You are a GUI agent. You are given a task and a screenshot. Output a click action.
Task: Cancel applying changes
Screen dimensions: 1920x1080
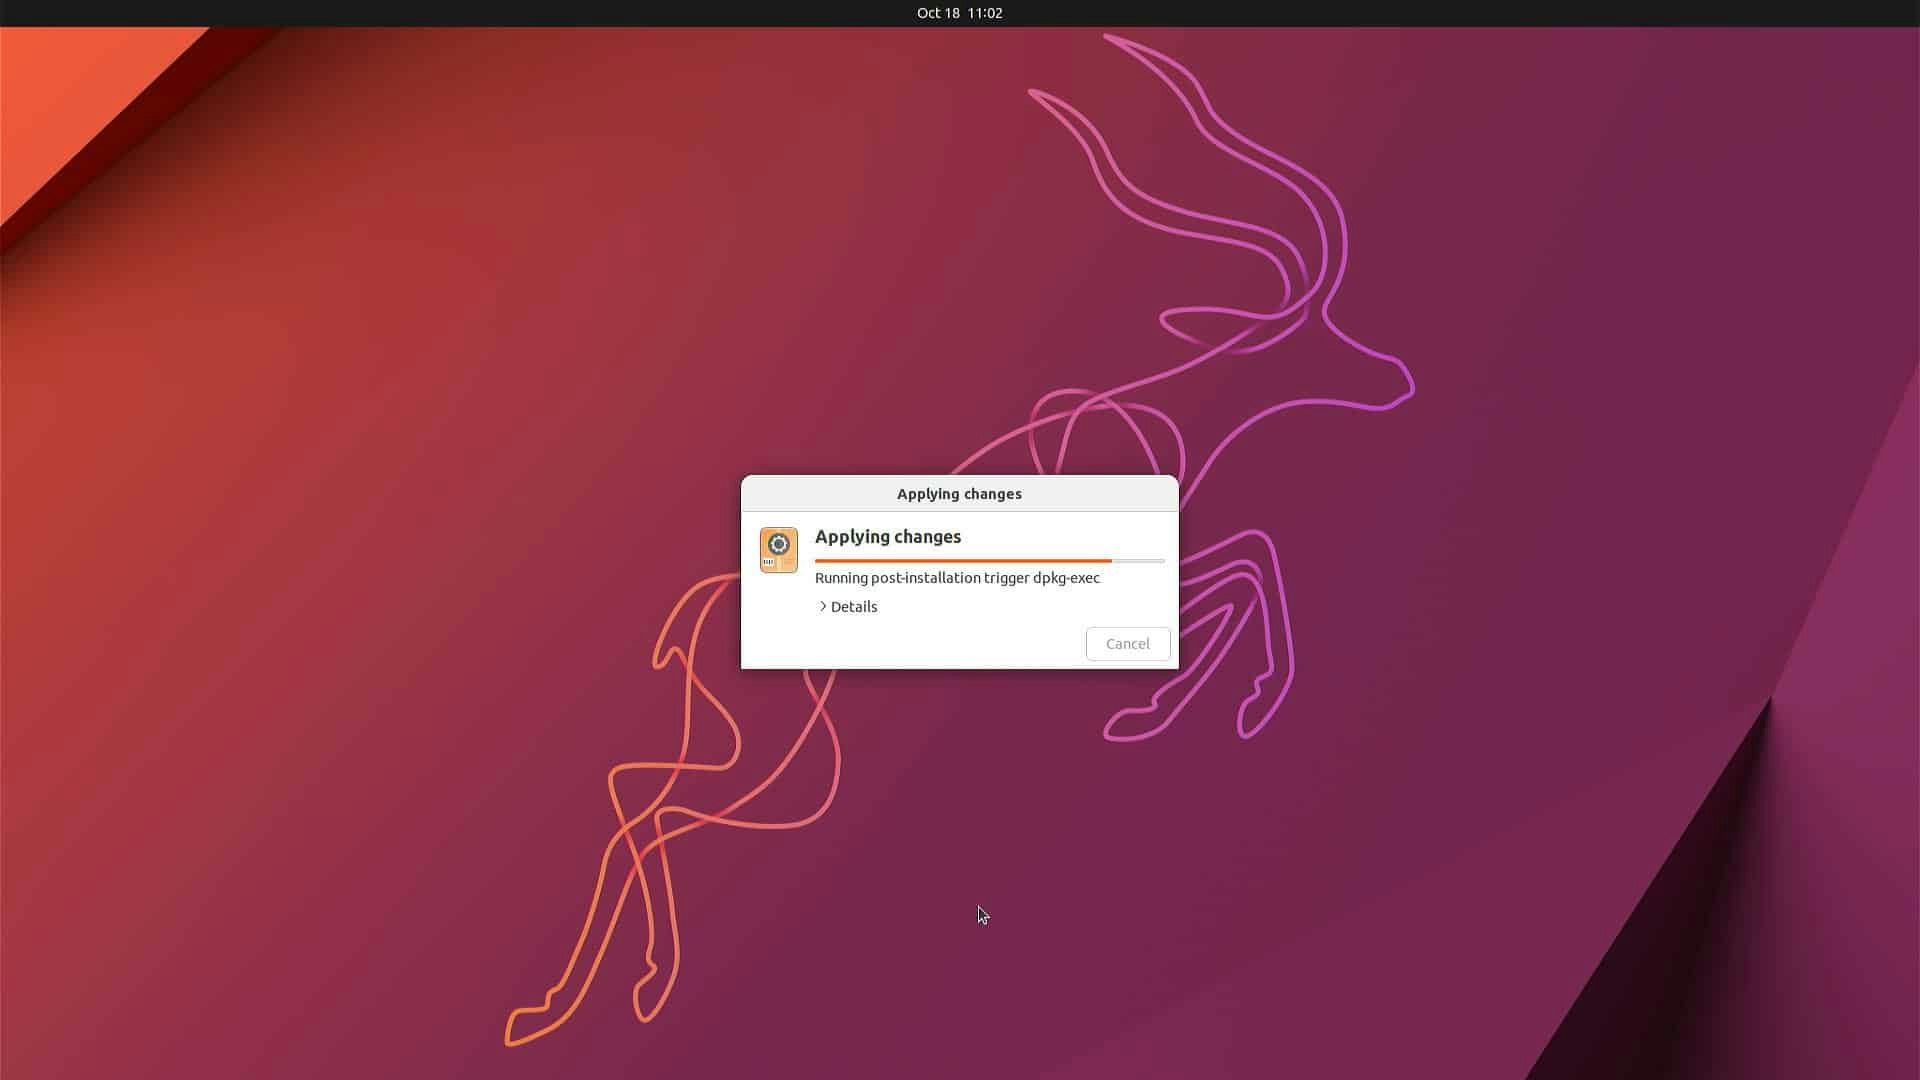click(x=1127, y=644)
